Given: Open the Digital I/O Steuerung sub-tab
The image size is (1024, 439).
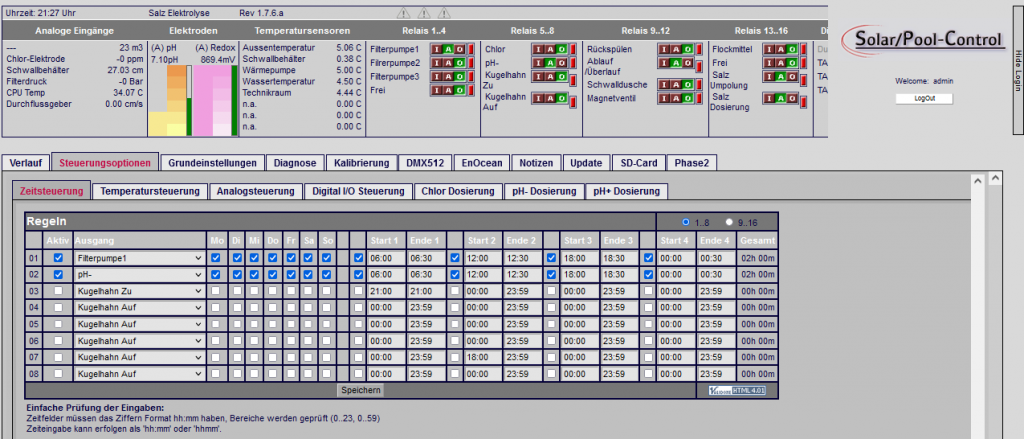Looking at the screenshot, I should click(x=359, y=191).
